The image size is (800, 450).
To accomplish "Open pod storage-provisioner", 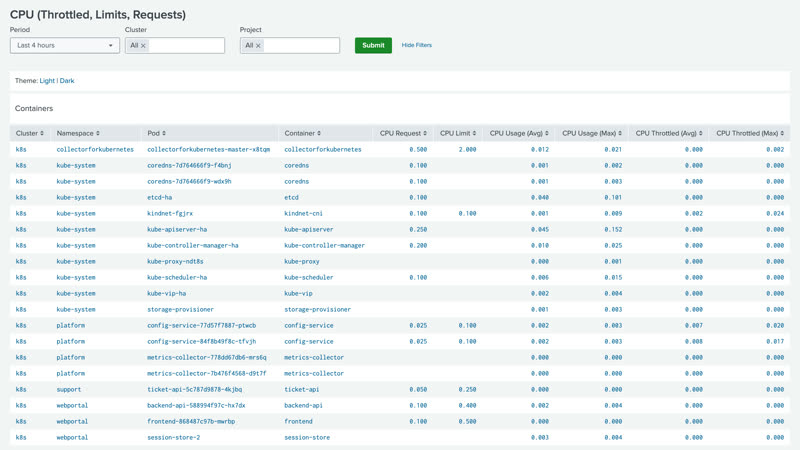I will click(x=181, y=309).
